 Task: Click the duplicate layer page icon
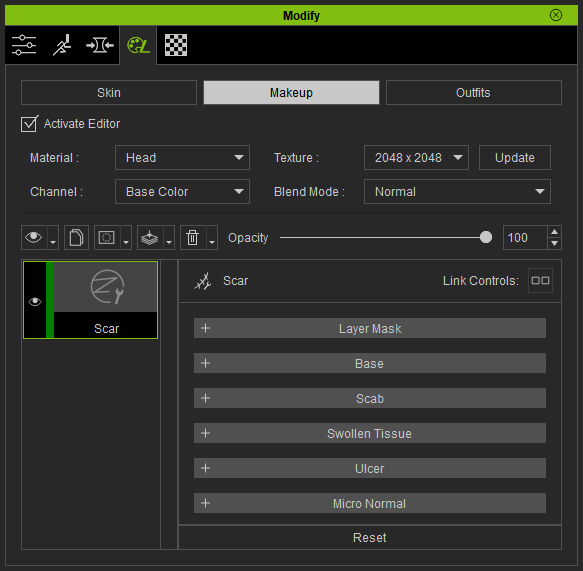pyautogui.click(x=76, y=238)
